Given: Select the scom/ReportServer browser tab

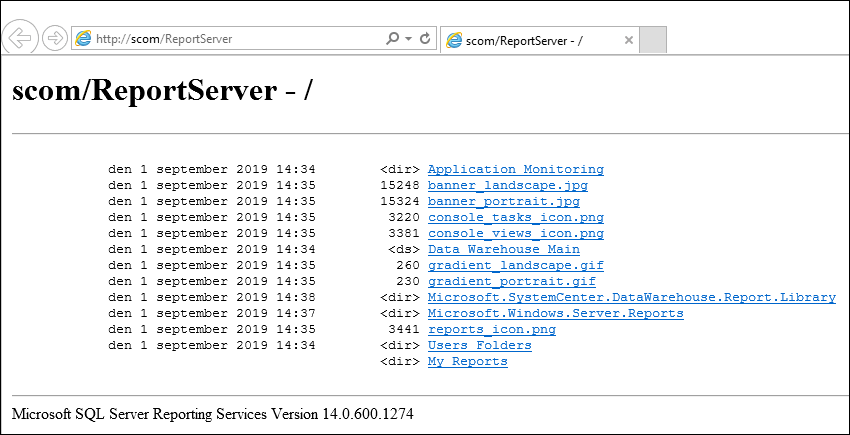Looking at the screenshot, I should (x=540, y=40).
